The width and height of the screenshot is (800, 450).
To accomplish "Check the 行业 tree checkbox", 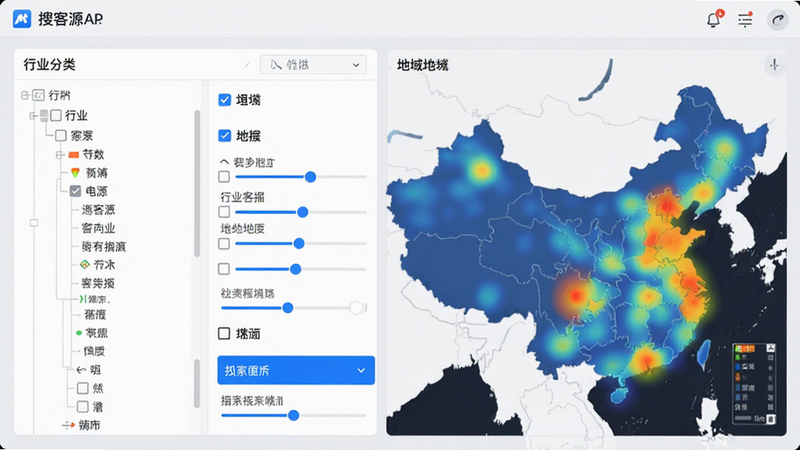I will pyautogui.click(x=56, y=115).
